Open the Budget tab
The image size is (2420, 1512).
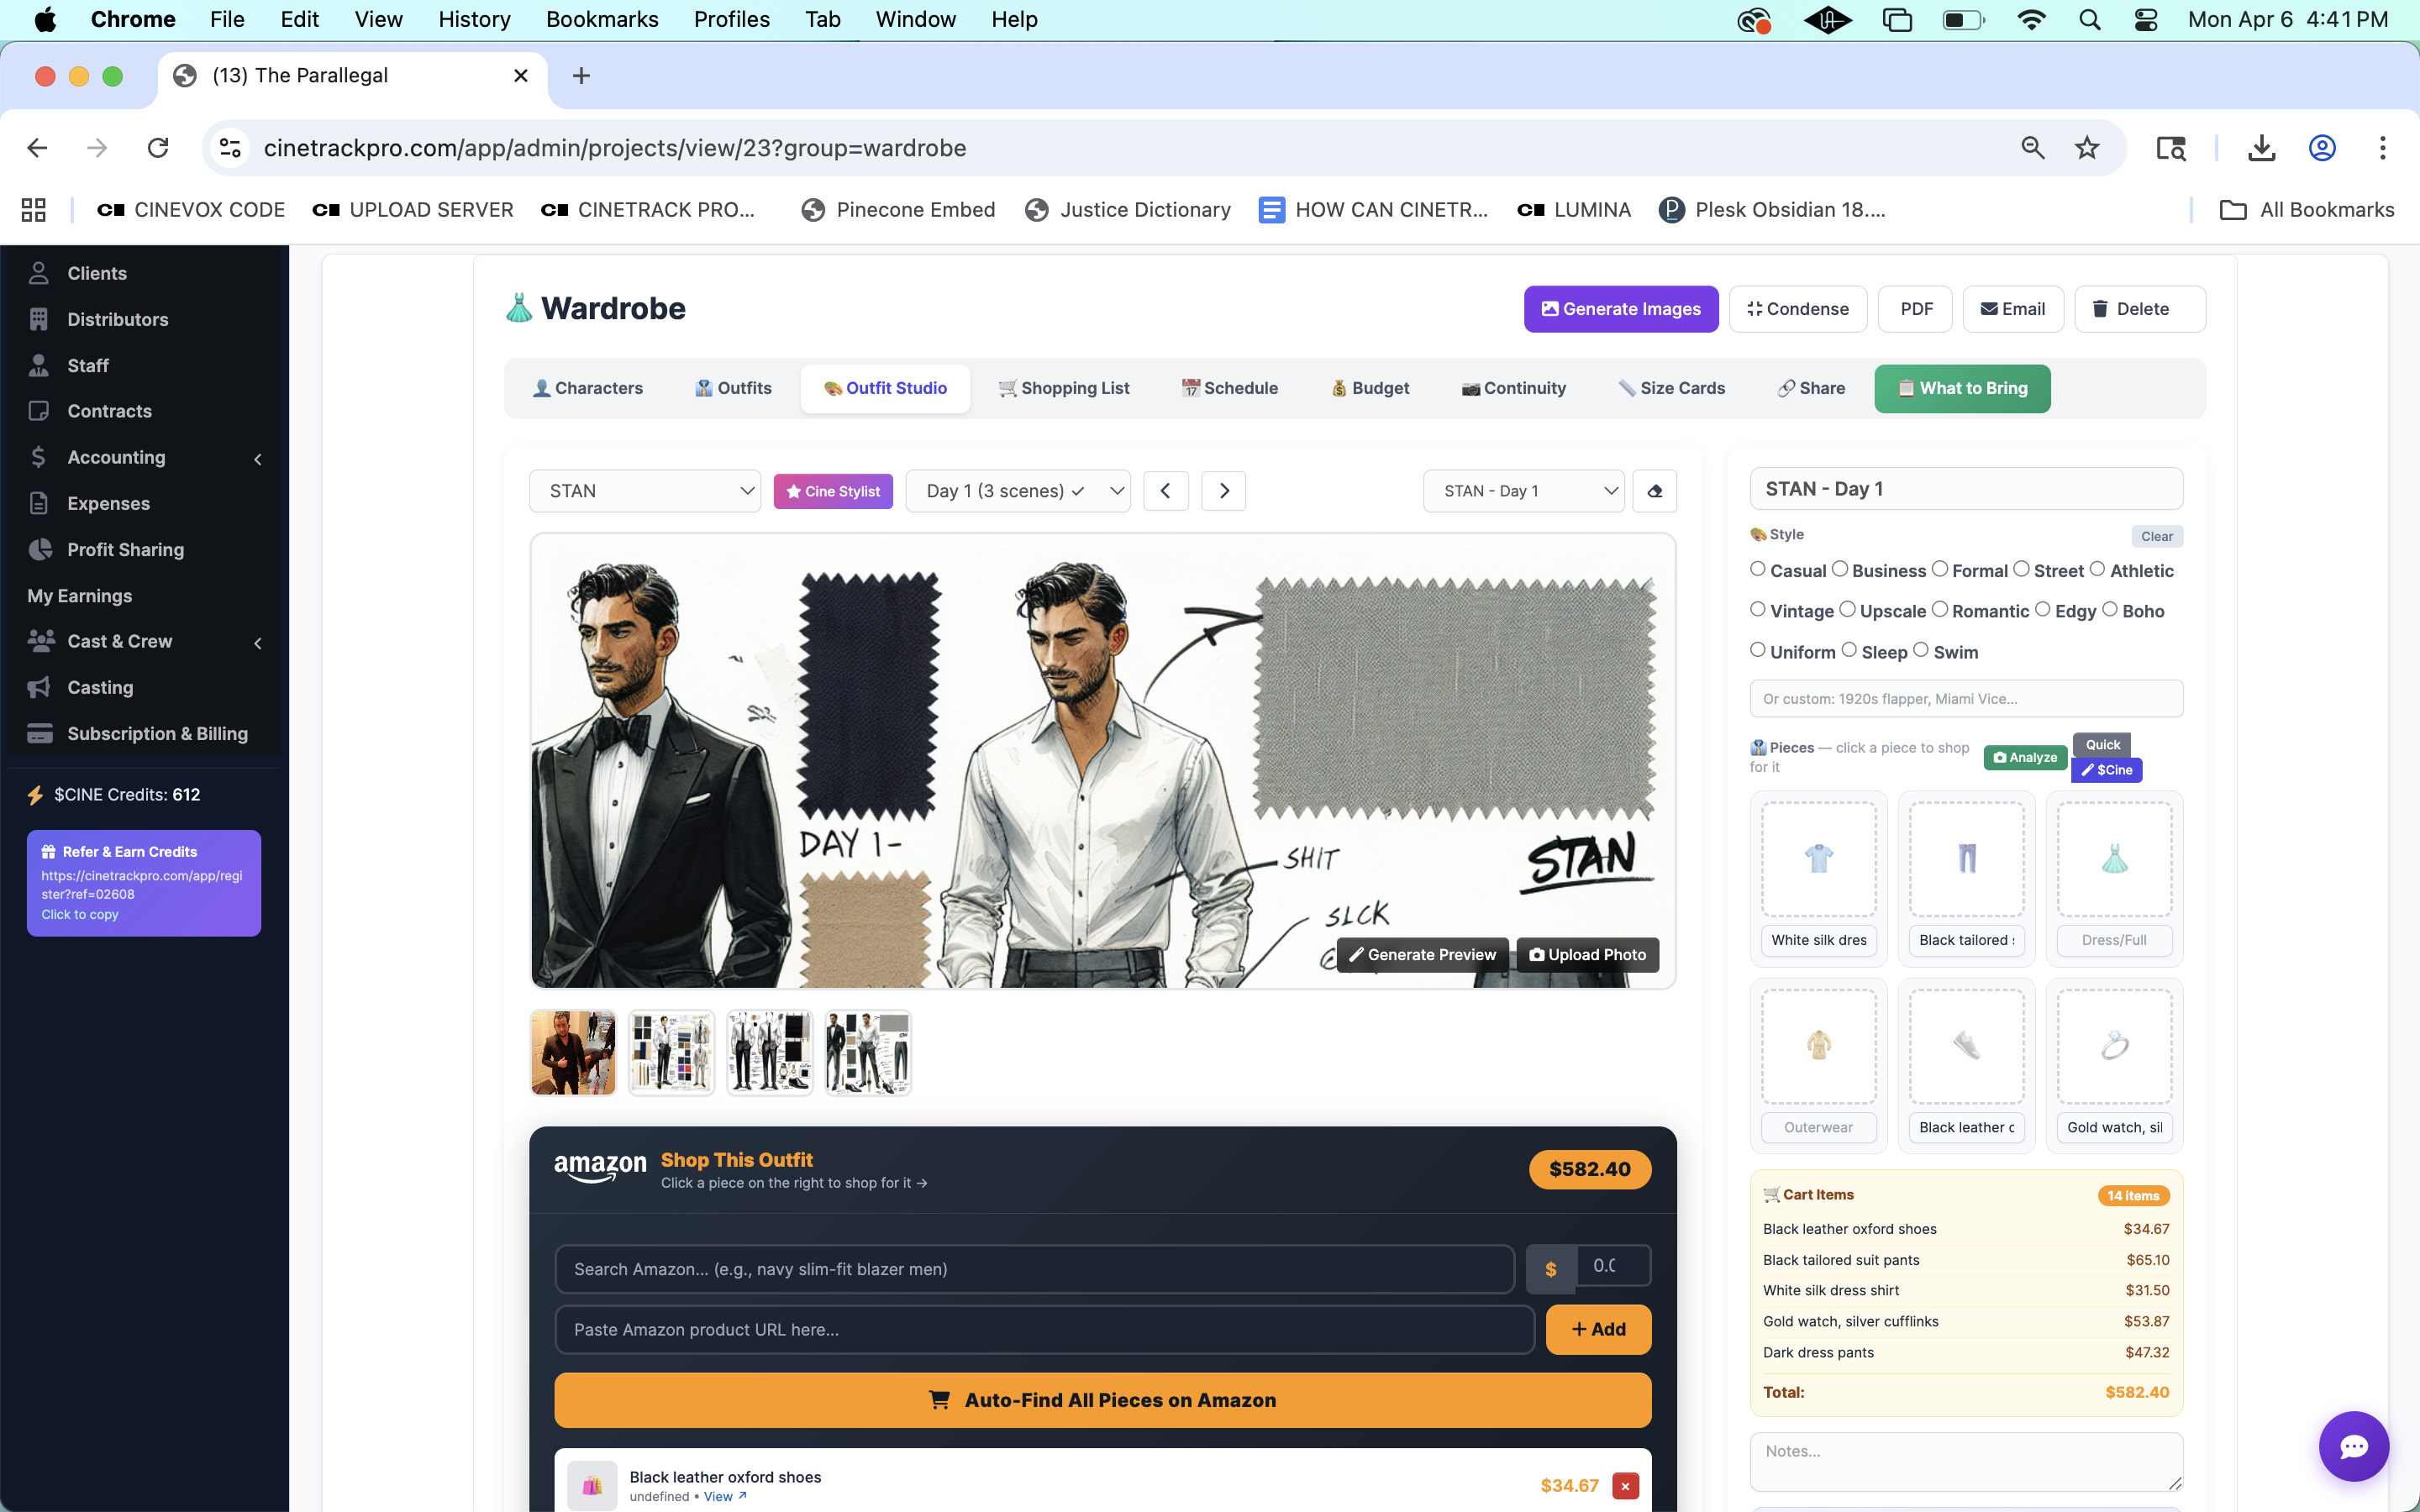pos(1370,388)
